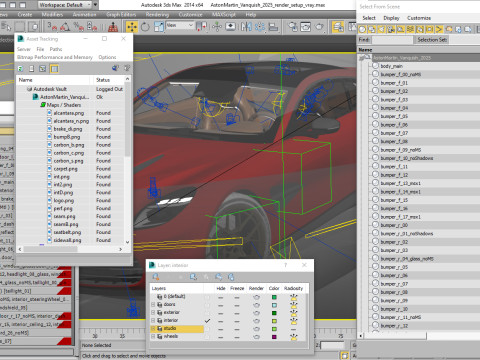The image size is (480, 360).
Task: Click the Asset Tracking horizontal scrollbar
Action: click(x=70, y=249)
